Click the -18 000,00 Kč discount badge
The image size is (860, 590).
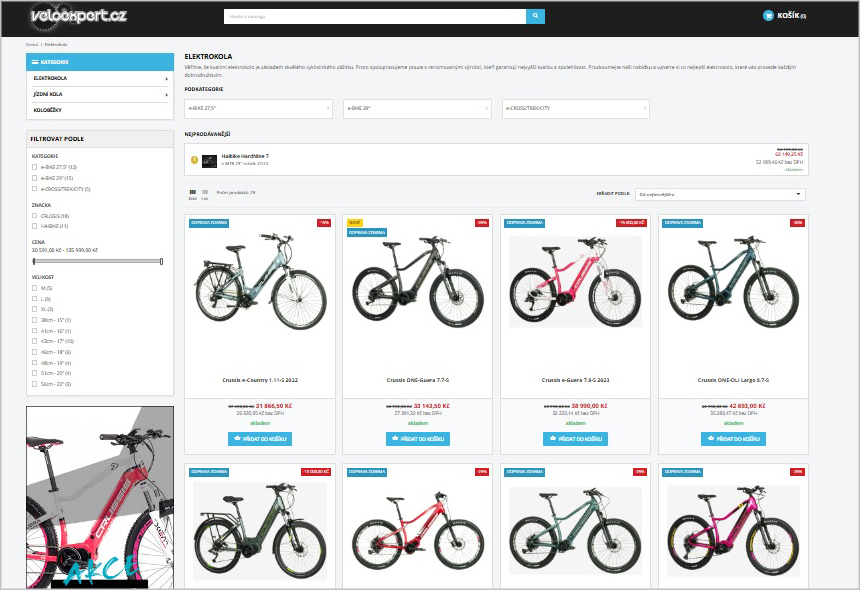tap(316, 472)
